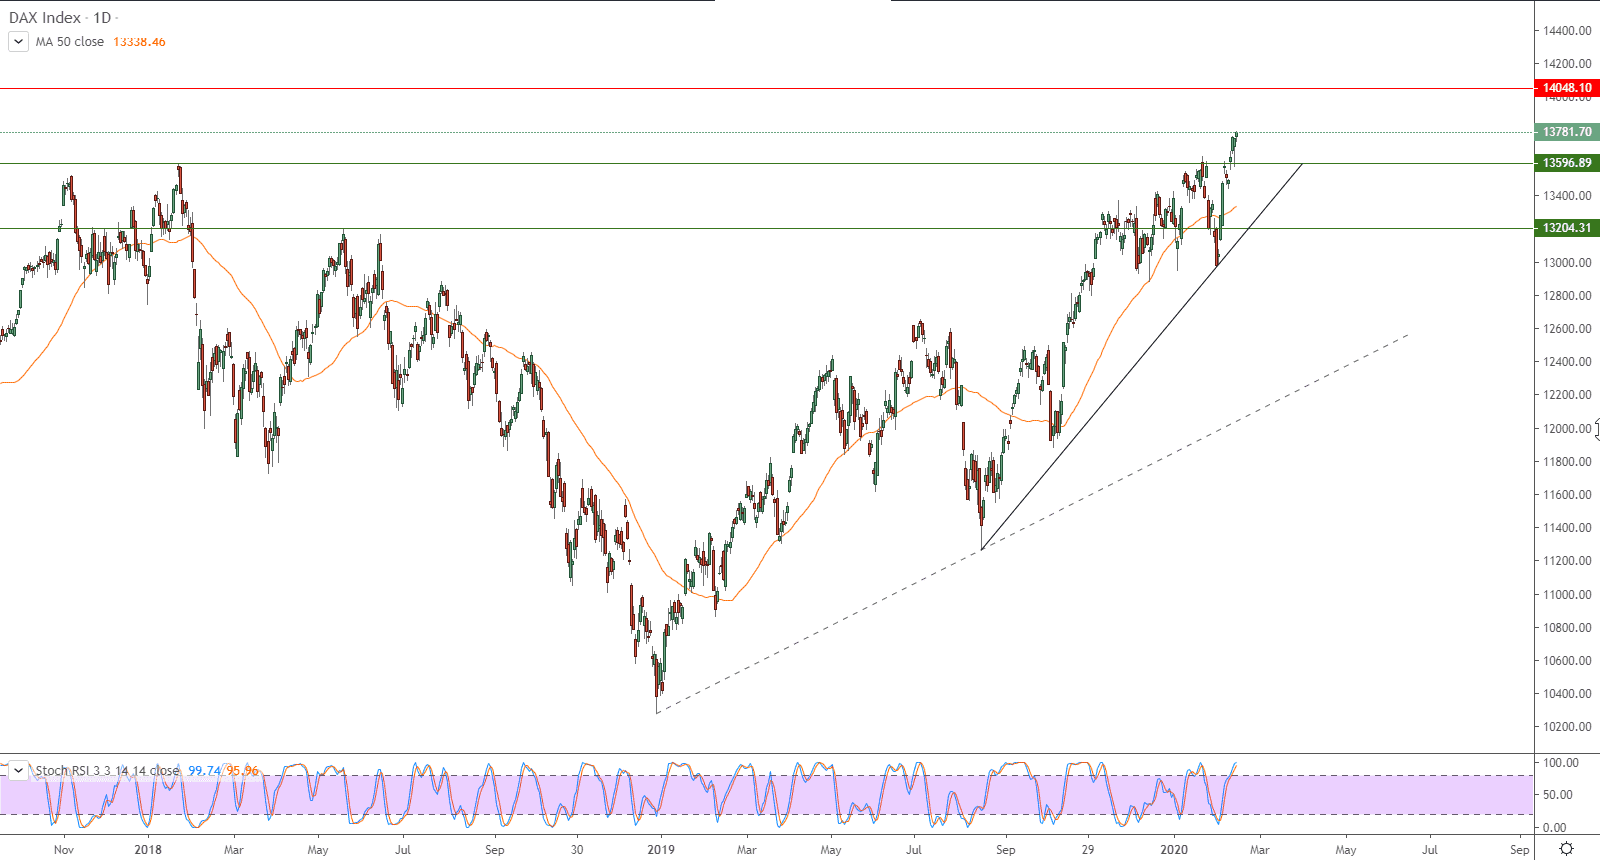
Task: Select the 13000.00 price axis tick
Action: [1567, 263]
